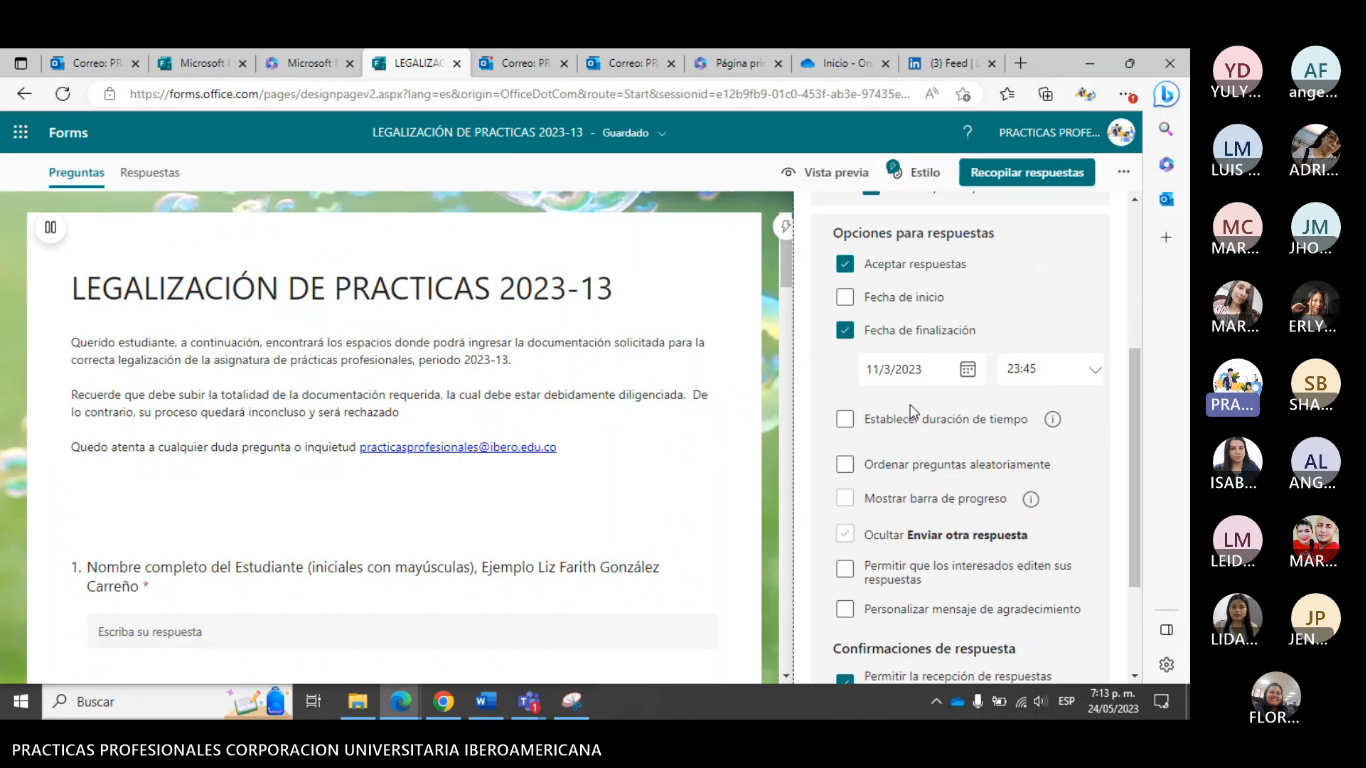Click the browser back arrow

[24, 94]
